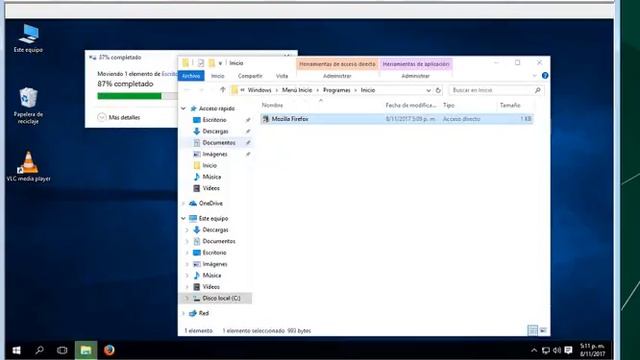Switch to the Compartir ribbon tab

pos(250,76)
